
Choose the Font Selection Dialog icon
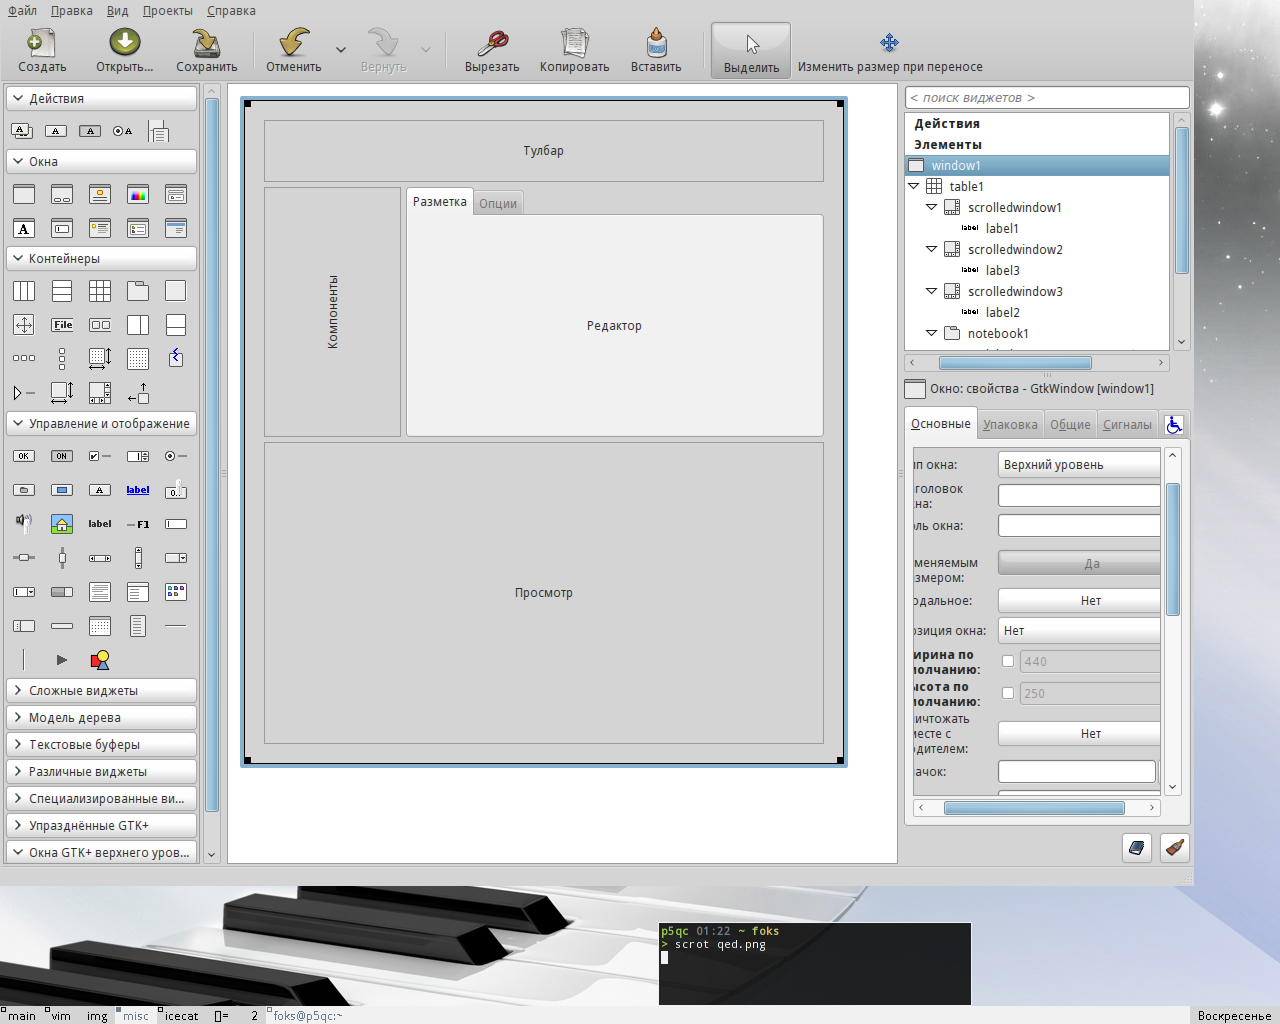tap(24, 229)
